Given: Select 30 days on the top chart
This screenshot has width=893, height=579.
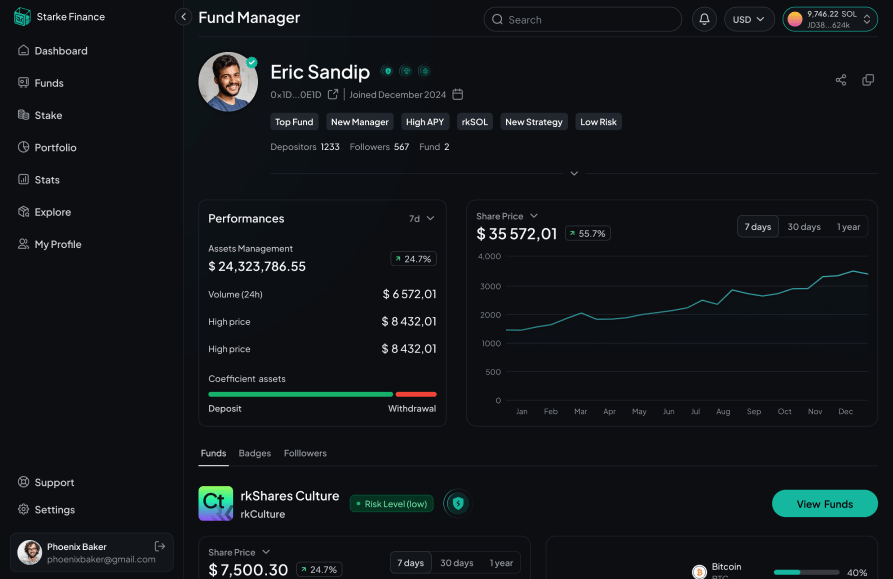Looking at the screenshot, I should pos(804,227).
